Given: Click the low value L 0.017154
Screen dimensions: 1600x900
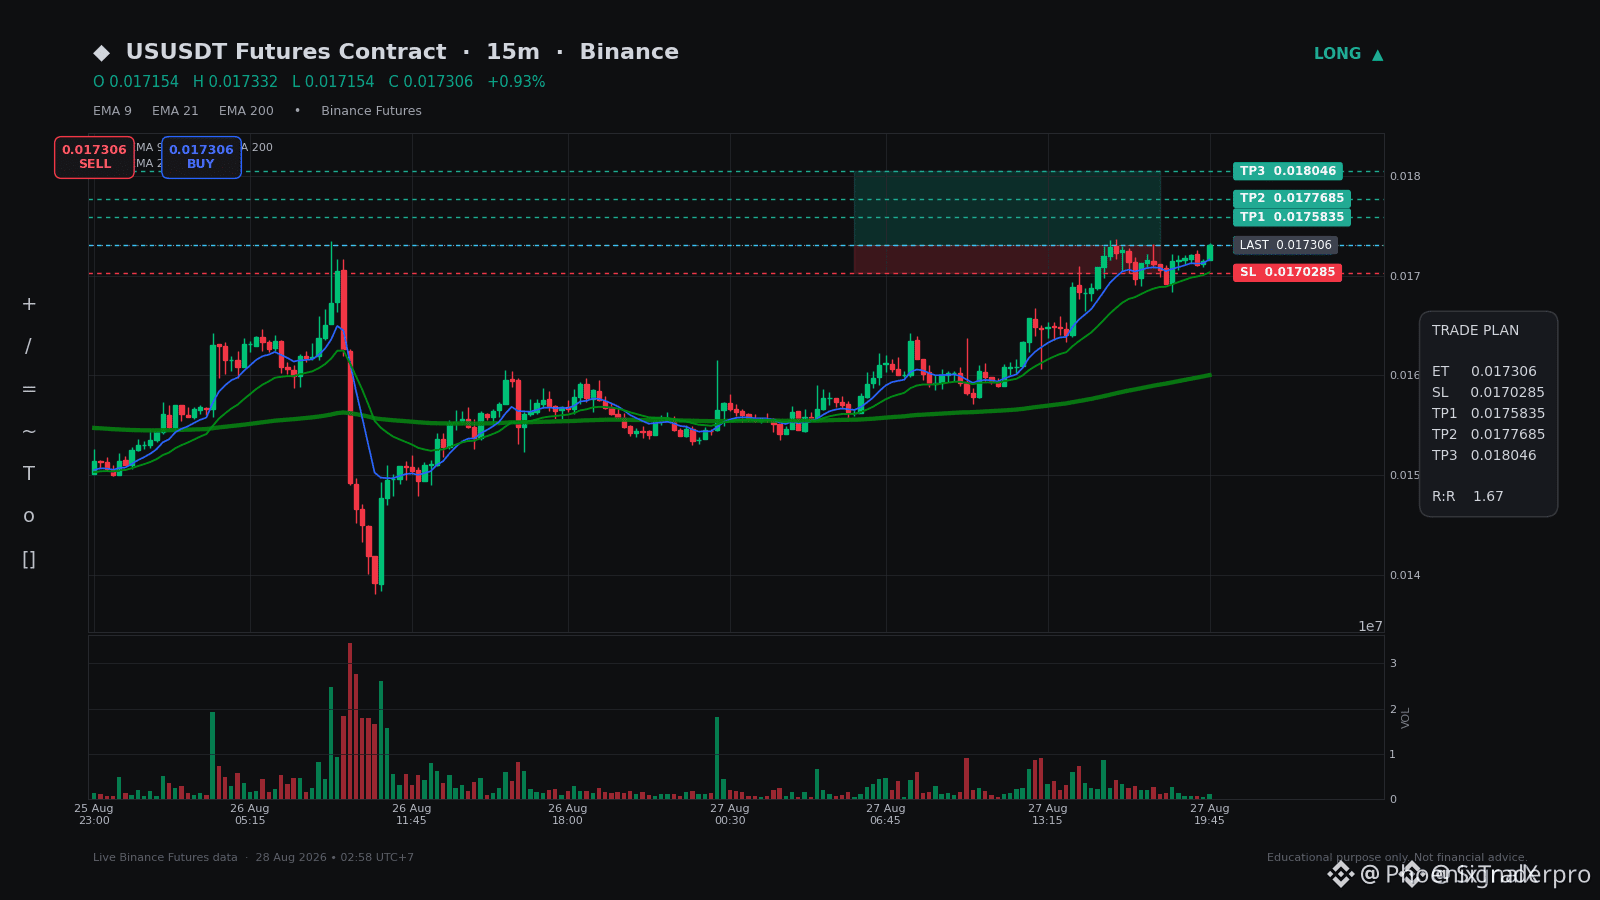Looking at the screenshot, I should [333, 82].
